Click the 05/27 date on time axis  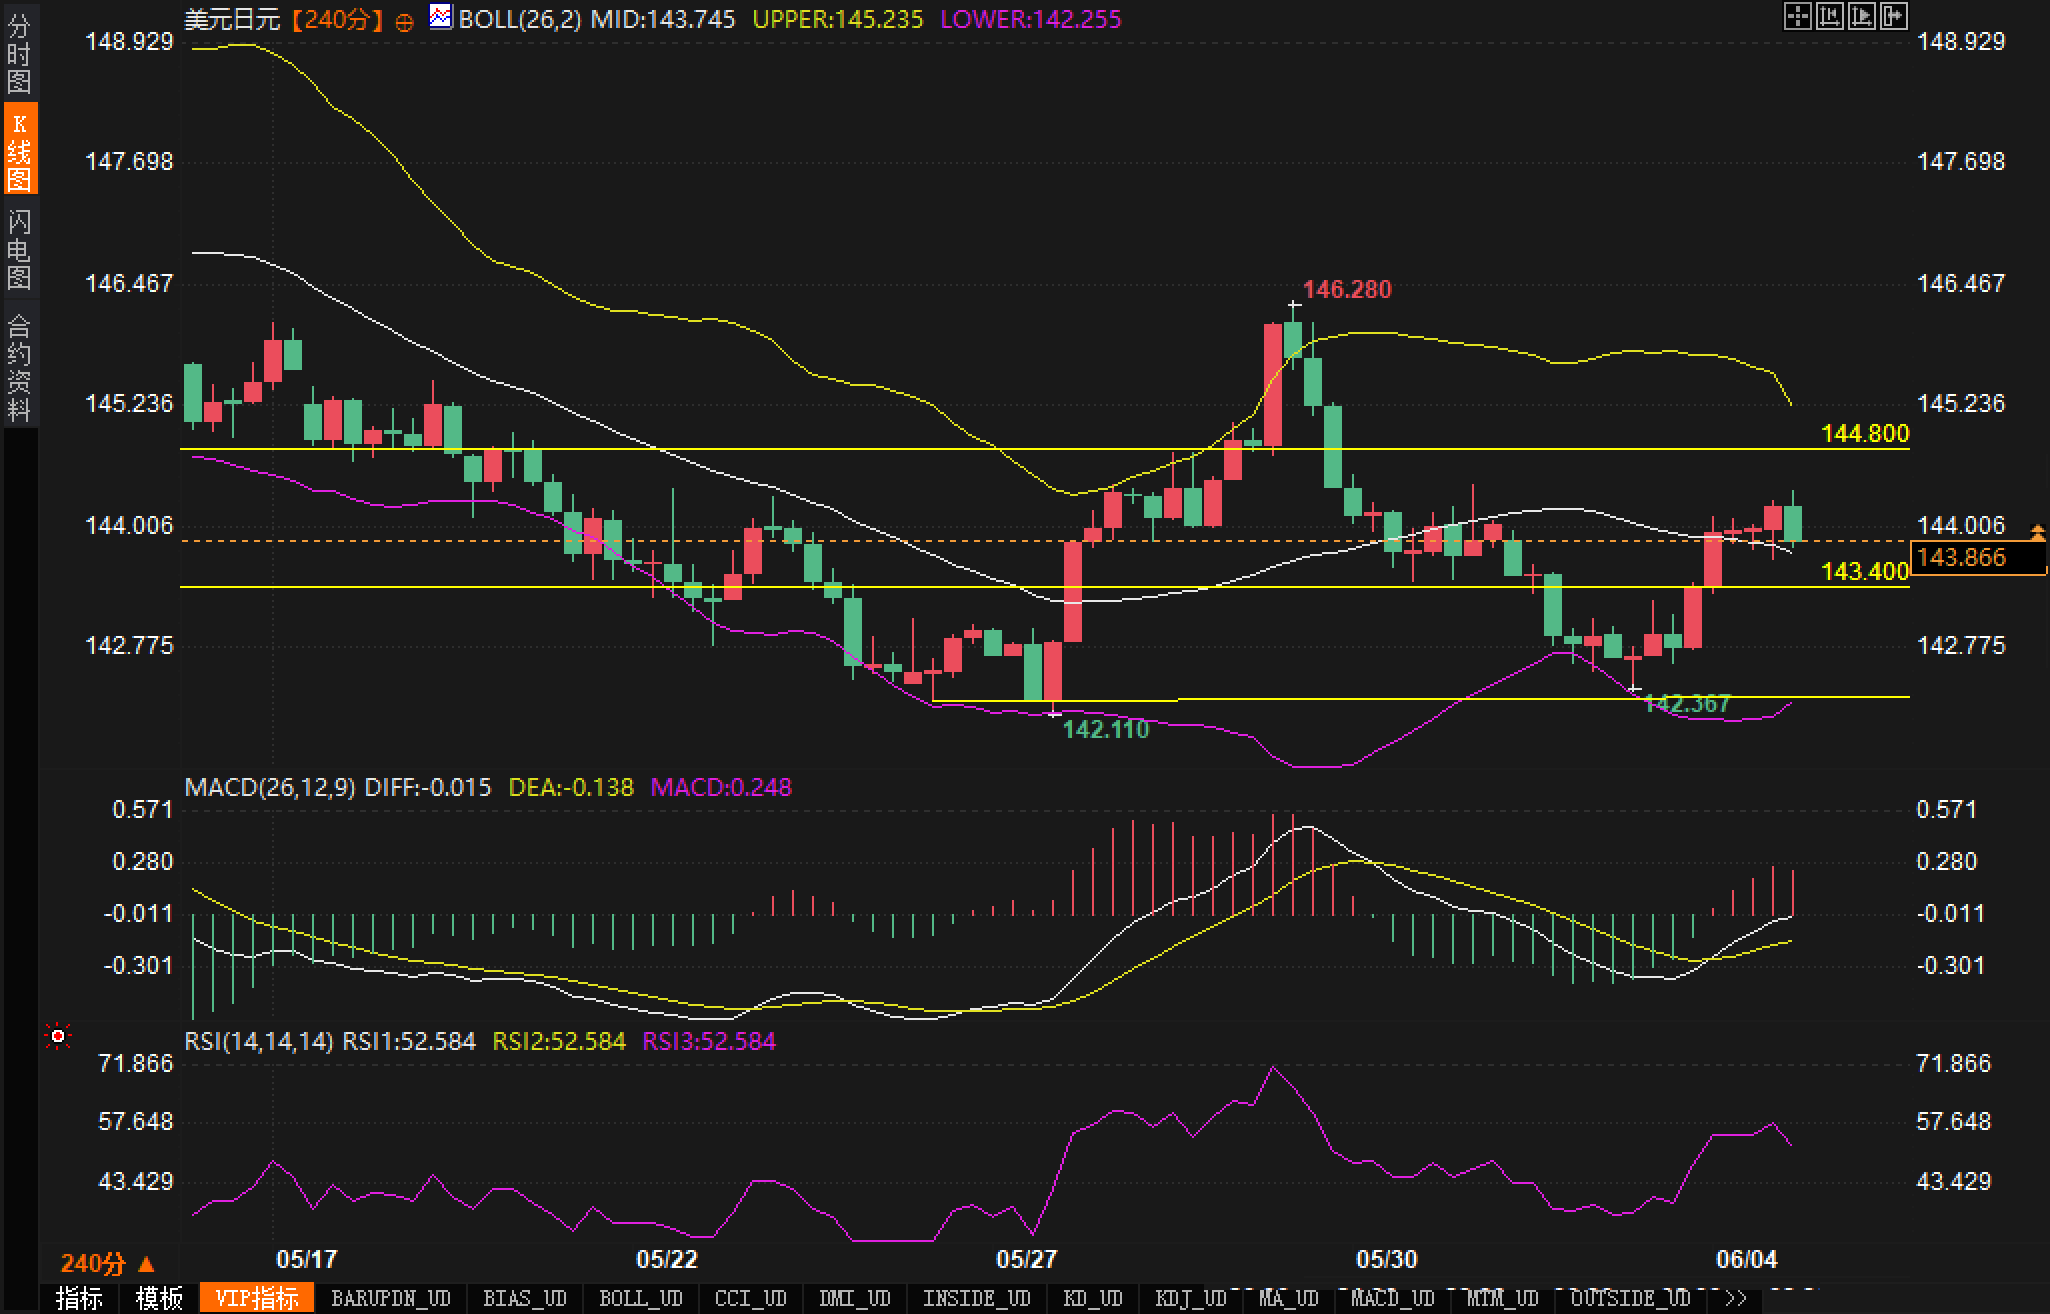click(1027, 1259)
